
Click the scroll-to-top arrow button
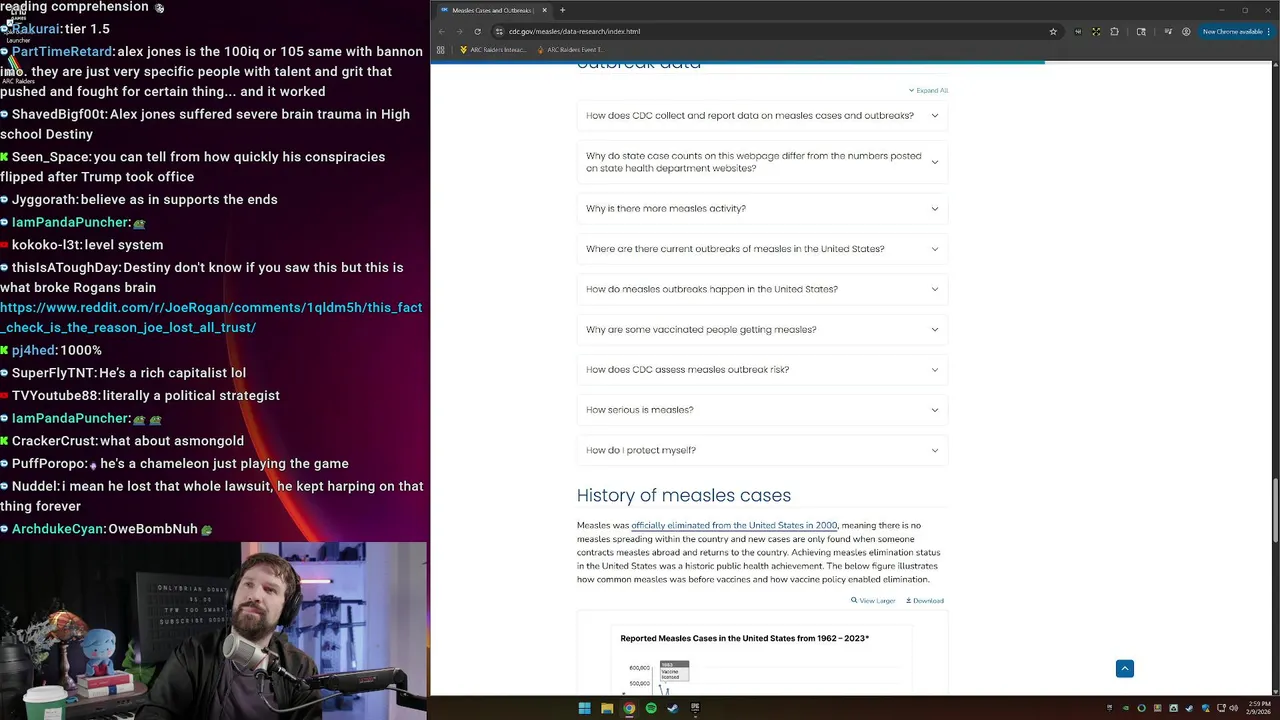pyautogui.click(x=1125, y=668)
